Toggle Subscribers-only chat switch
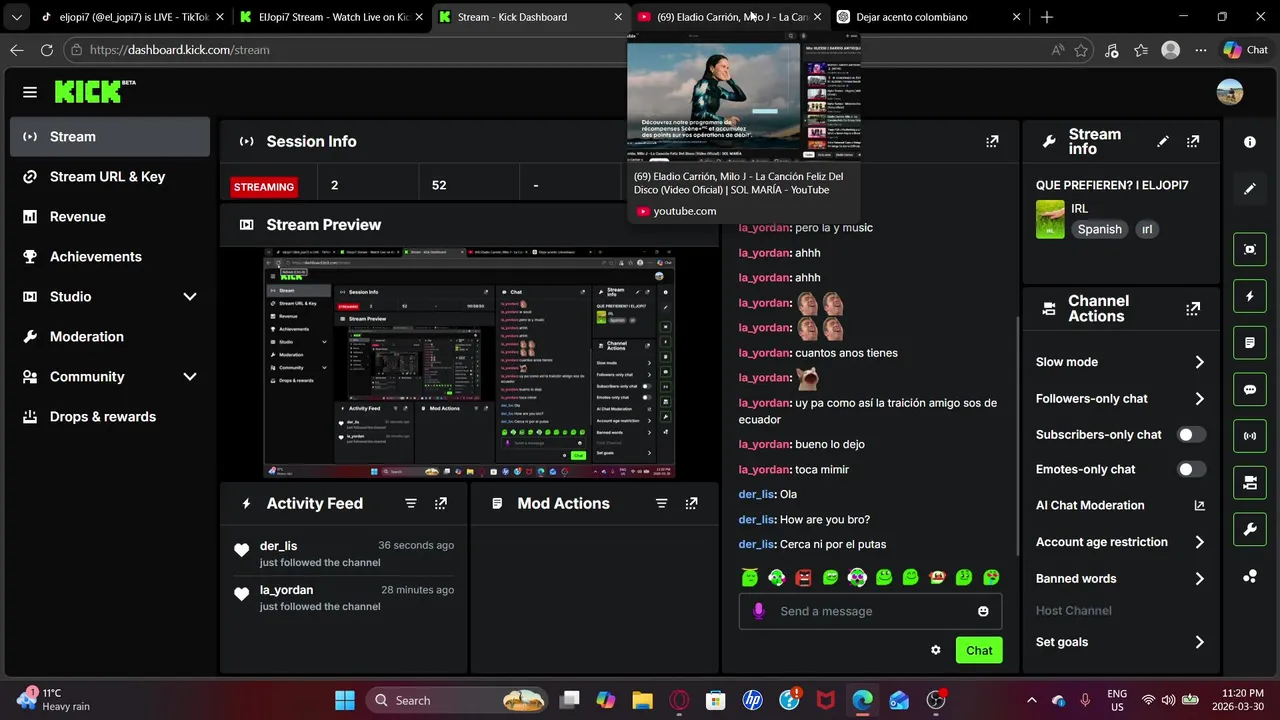The width and height of the screenshot is (1280, 720). pos(1191,435)
